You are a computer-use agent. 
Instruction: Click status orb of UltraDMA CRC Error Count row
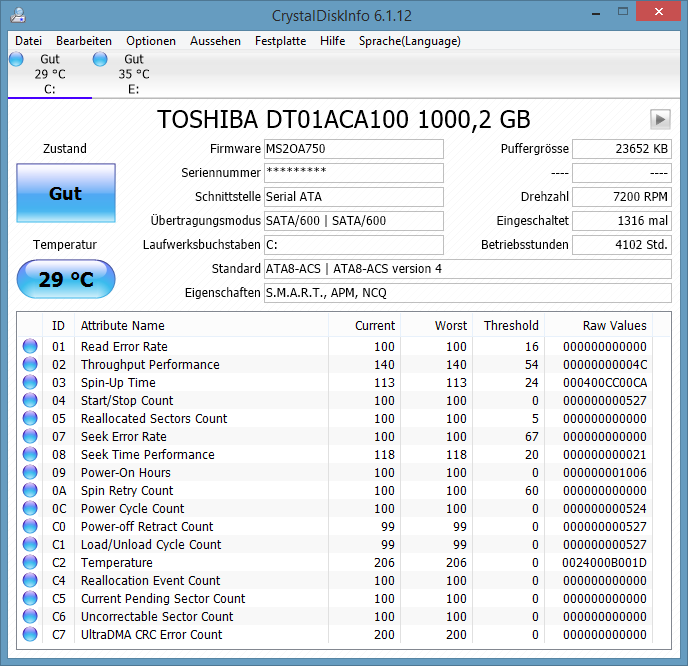30,634
